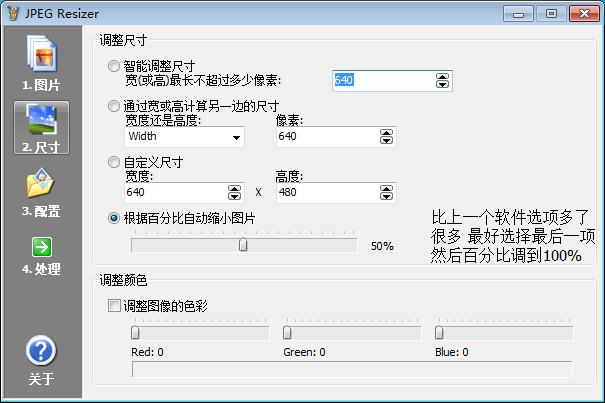The width and height of the screenshot is (605, 403).
Task: Click the 50% percentage value label
Action: [382, 246]
